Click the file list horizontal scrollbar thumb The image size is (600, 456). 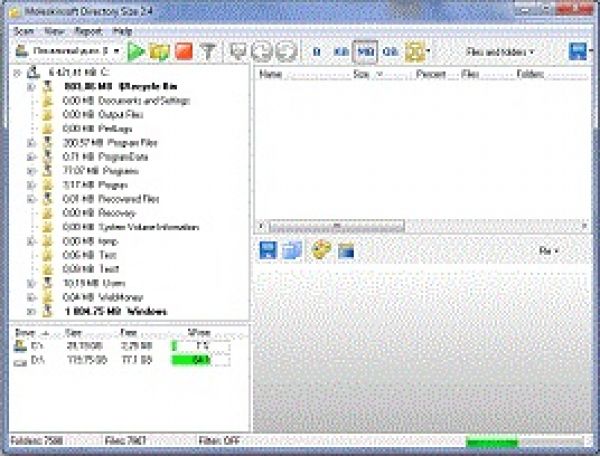pyautogui.click(x=337, y=226)
